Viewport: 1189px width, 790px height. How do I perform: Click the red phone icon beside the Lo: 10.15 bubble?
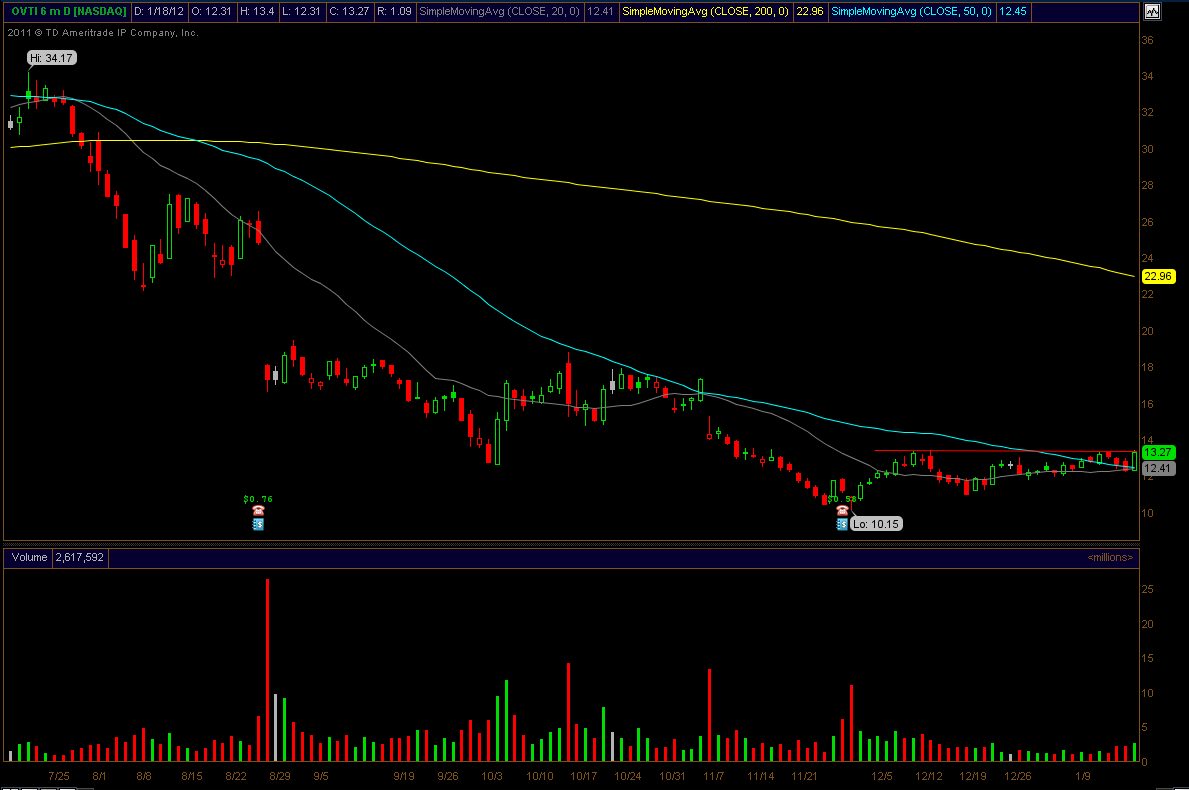pyautogui.click(x=842, y=511)
